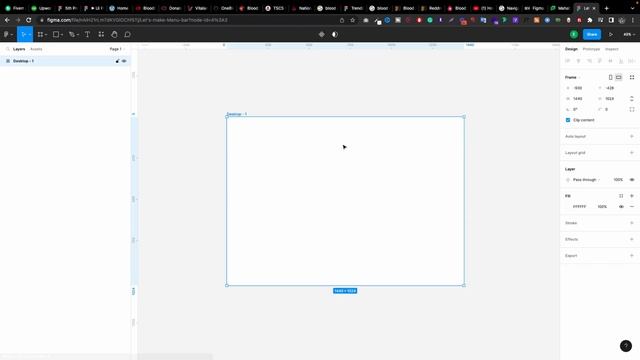Toggle the lock on Desktop - 1 layer
The height and width of the screenshot is (360, 640).
pyautogui.click(x=118, y=61)
